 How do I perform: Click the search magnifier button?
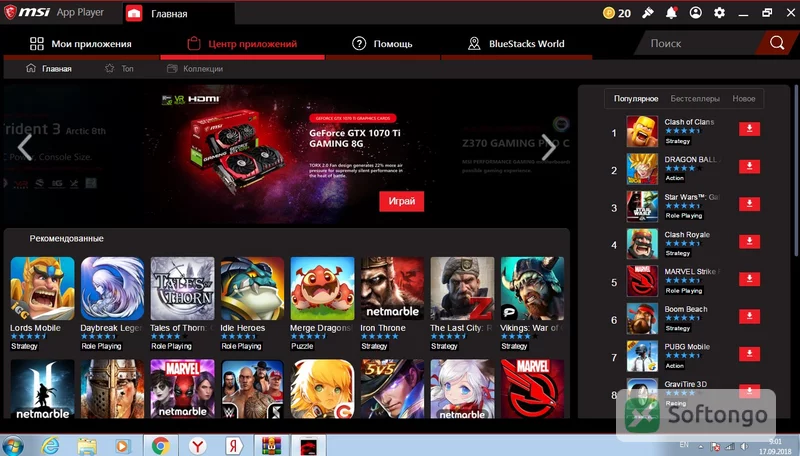point(777,43)
